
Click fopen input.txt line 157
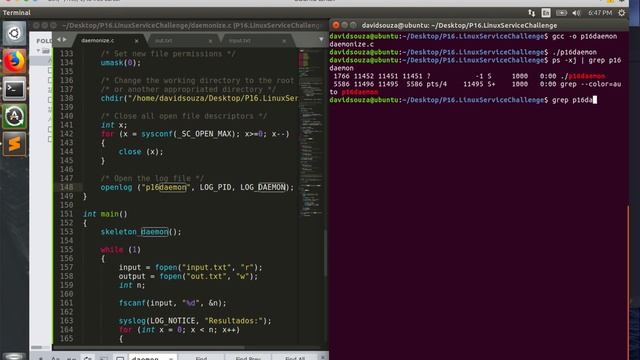point(191,267)
